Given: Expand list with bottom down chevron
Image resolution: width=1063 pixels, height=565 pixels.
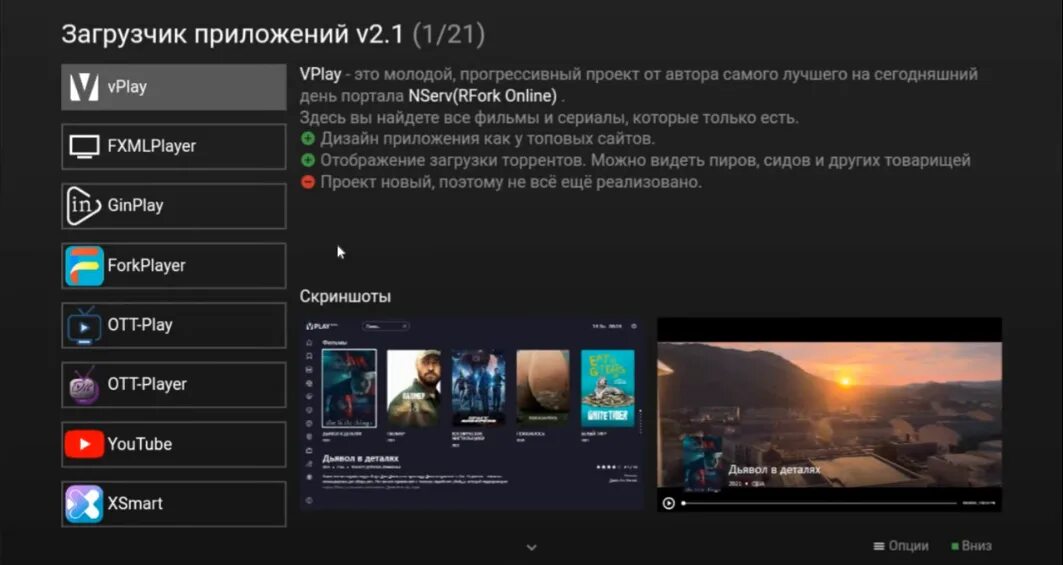Looking at the screenshot, I should point(532,547).
